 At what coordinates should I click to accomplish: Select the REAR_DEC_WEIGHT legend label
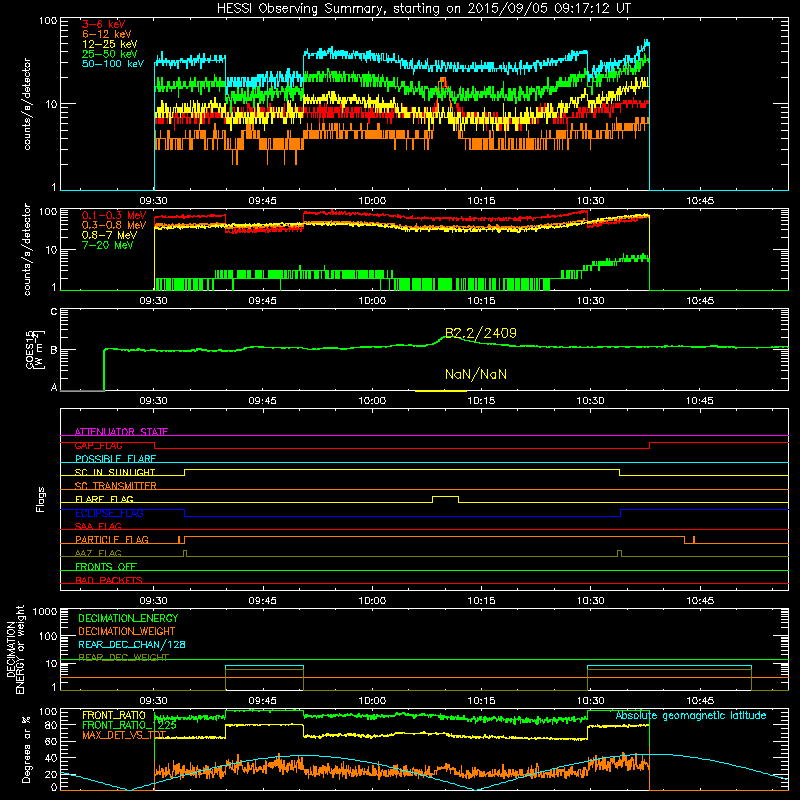coord(123,658)
